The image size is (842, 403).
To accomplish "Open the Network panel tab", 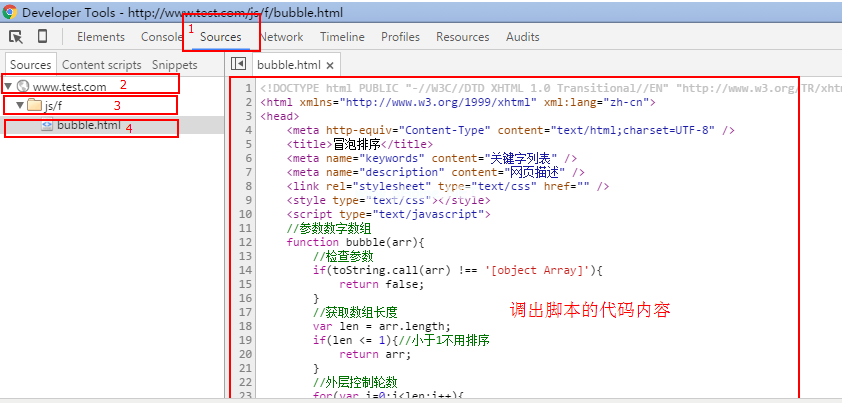I will coord(281,37).
